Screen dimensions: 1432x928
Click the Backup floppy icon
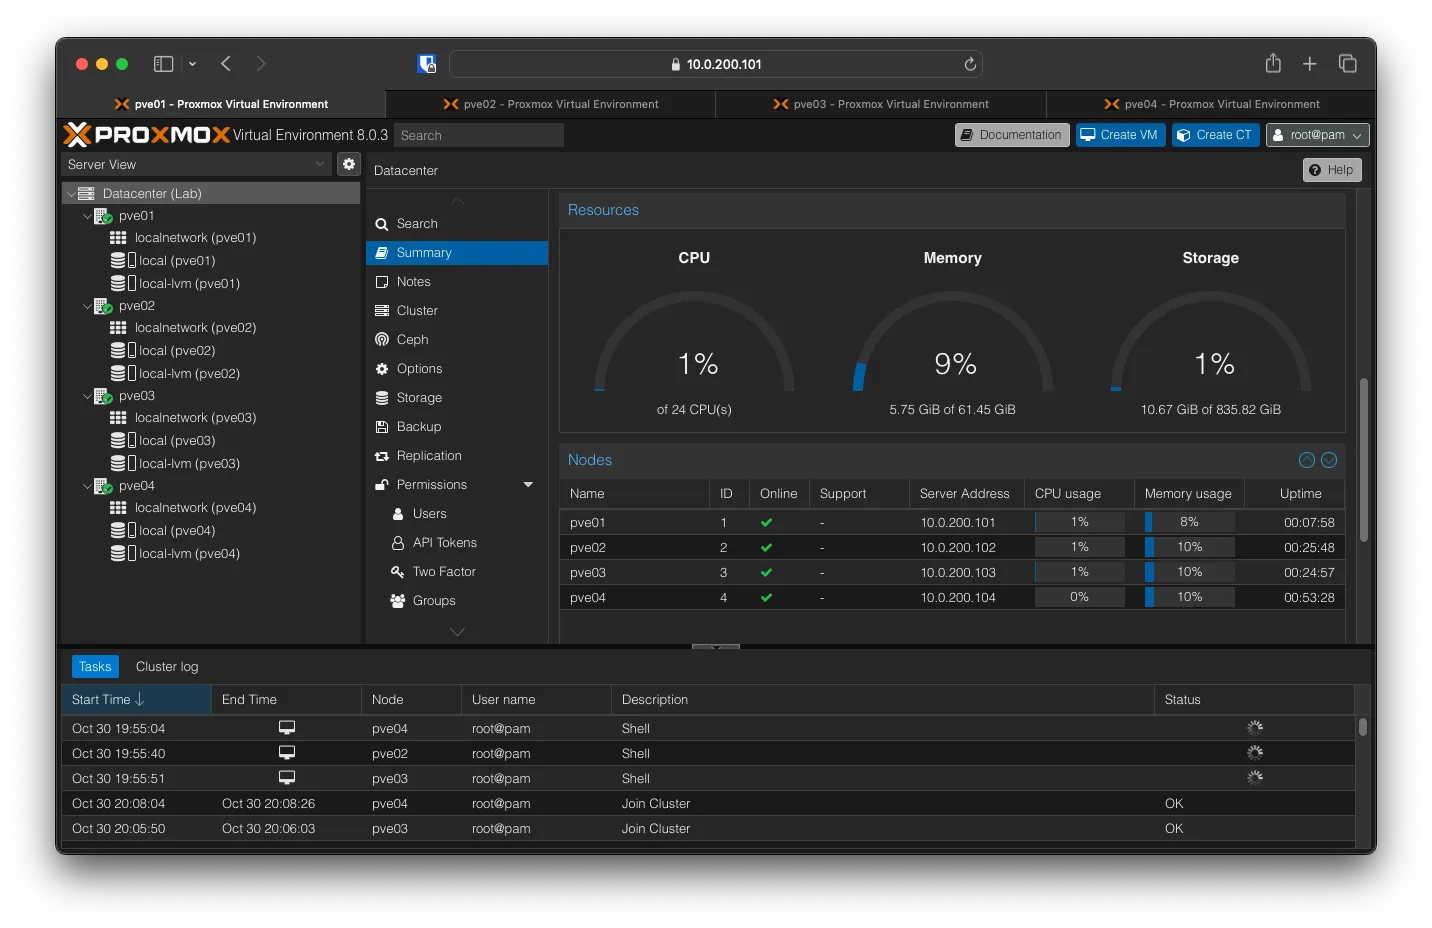coord(382,427)
